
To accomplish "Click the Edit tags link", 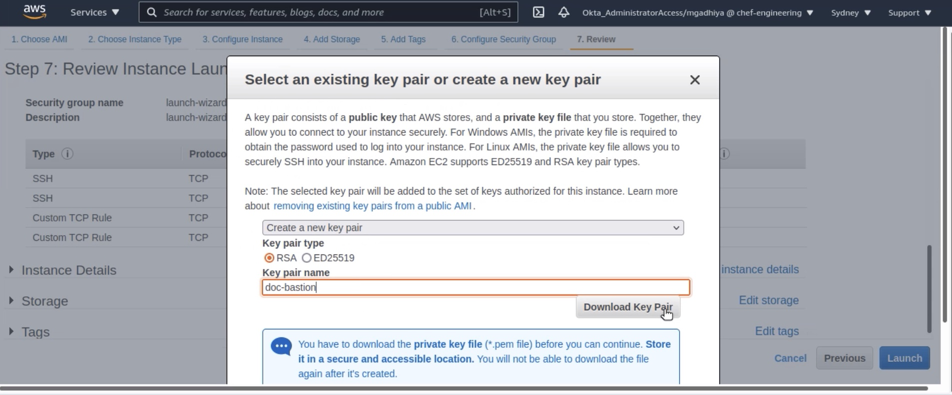I will point(777,331).
